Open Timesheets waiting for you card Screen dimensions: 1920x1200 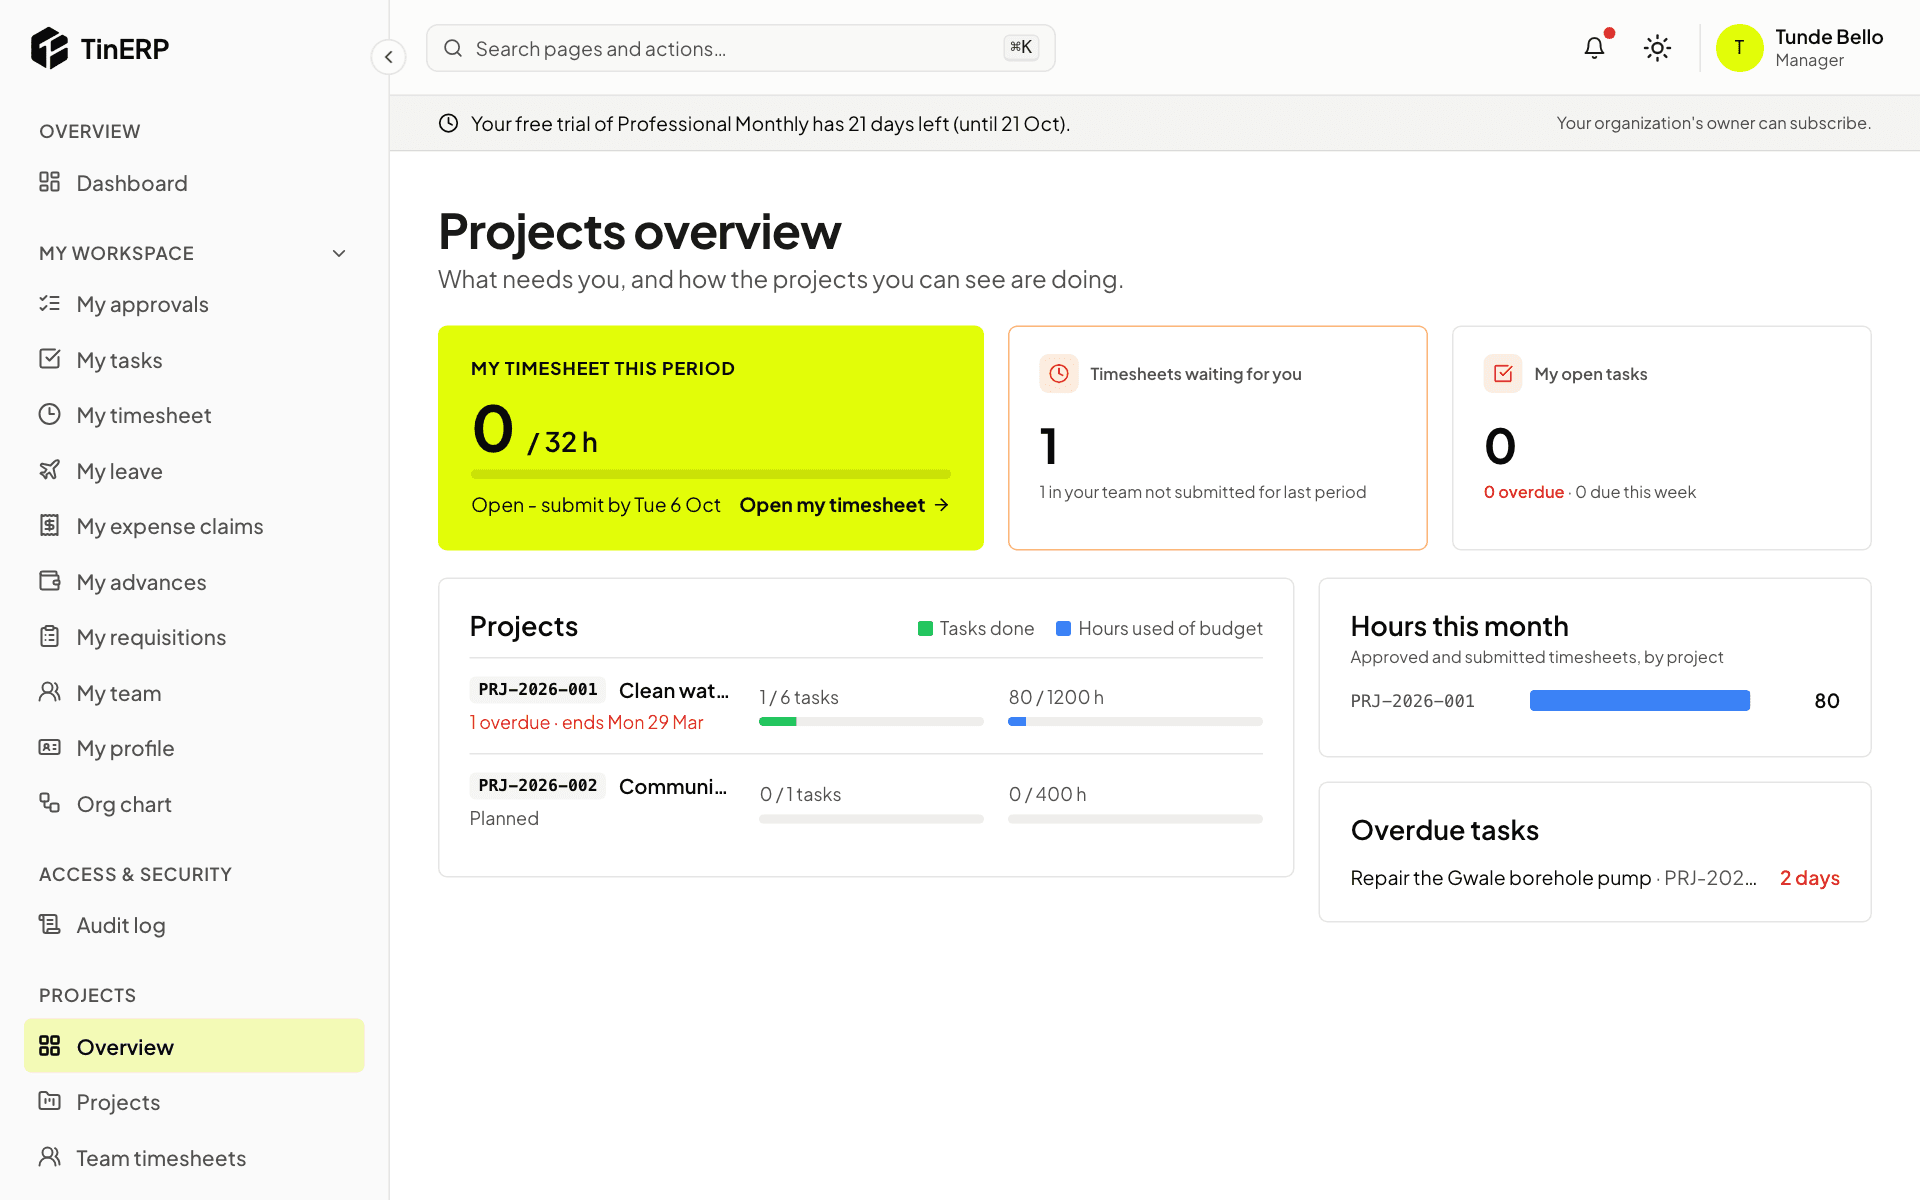pyautogui.click(x=1217, y=438)
